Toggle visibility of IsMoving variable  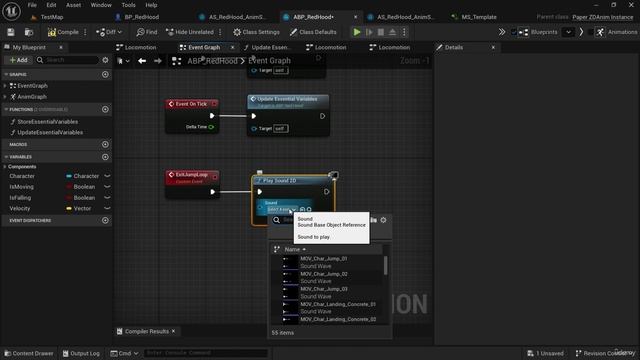(x=107, y=187)
